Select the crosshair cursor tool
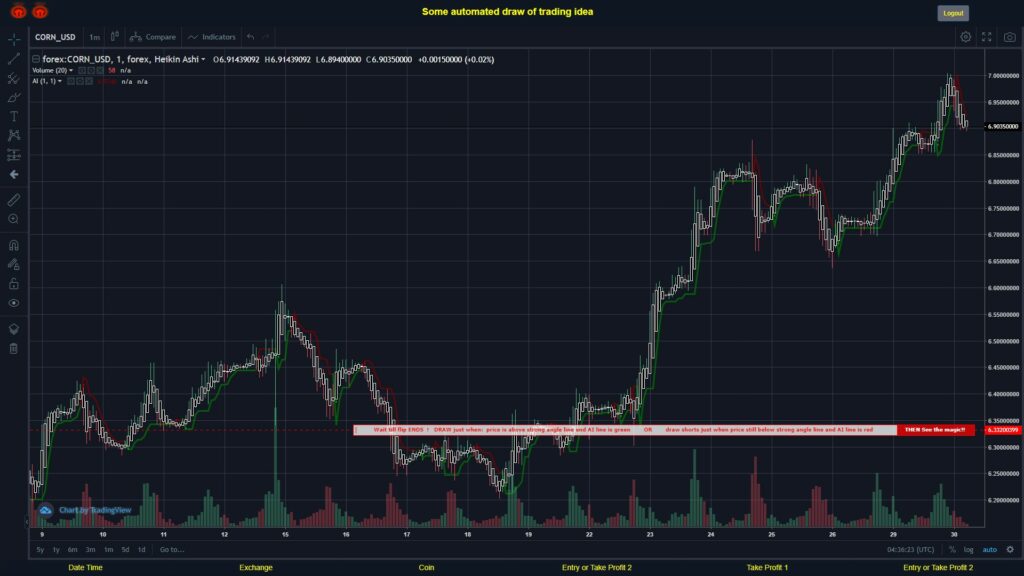Screen dimensions: 1024x576 (x=14, y=39)
